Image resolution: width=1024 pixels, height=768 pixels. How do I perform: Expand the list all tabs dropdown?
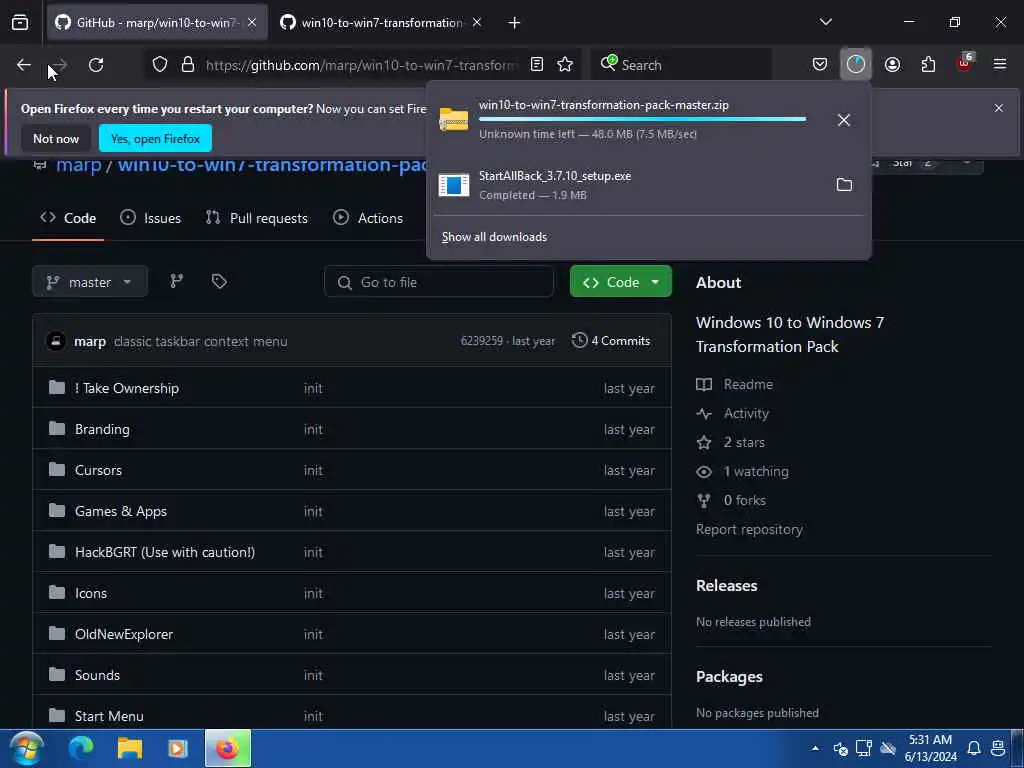tap(825, 23)
